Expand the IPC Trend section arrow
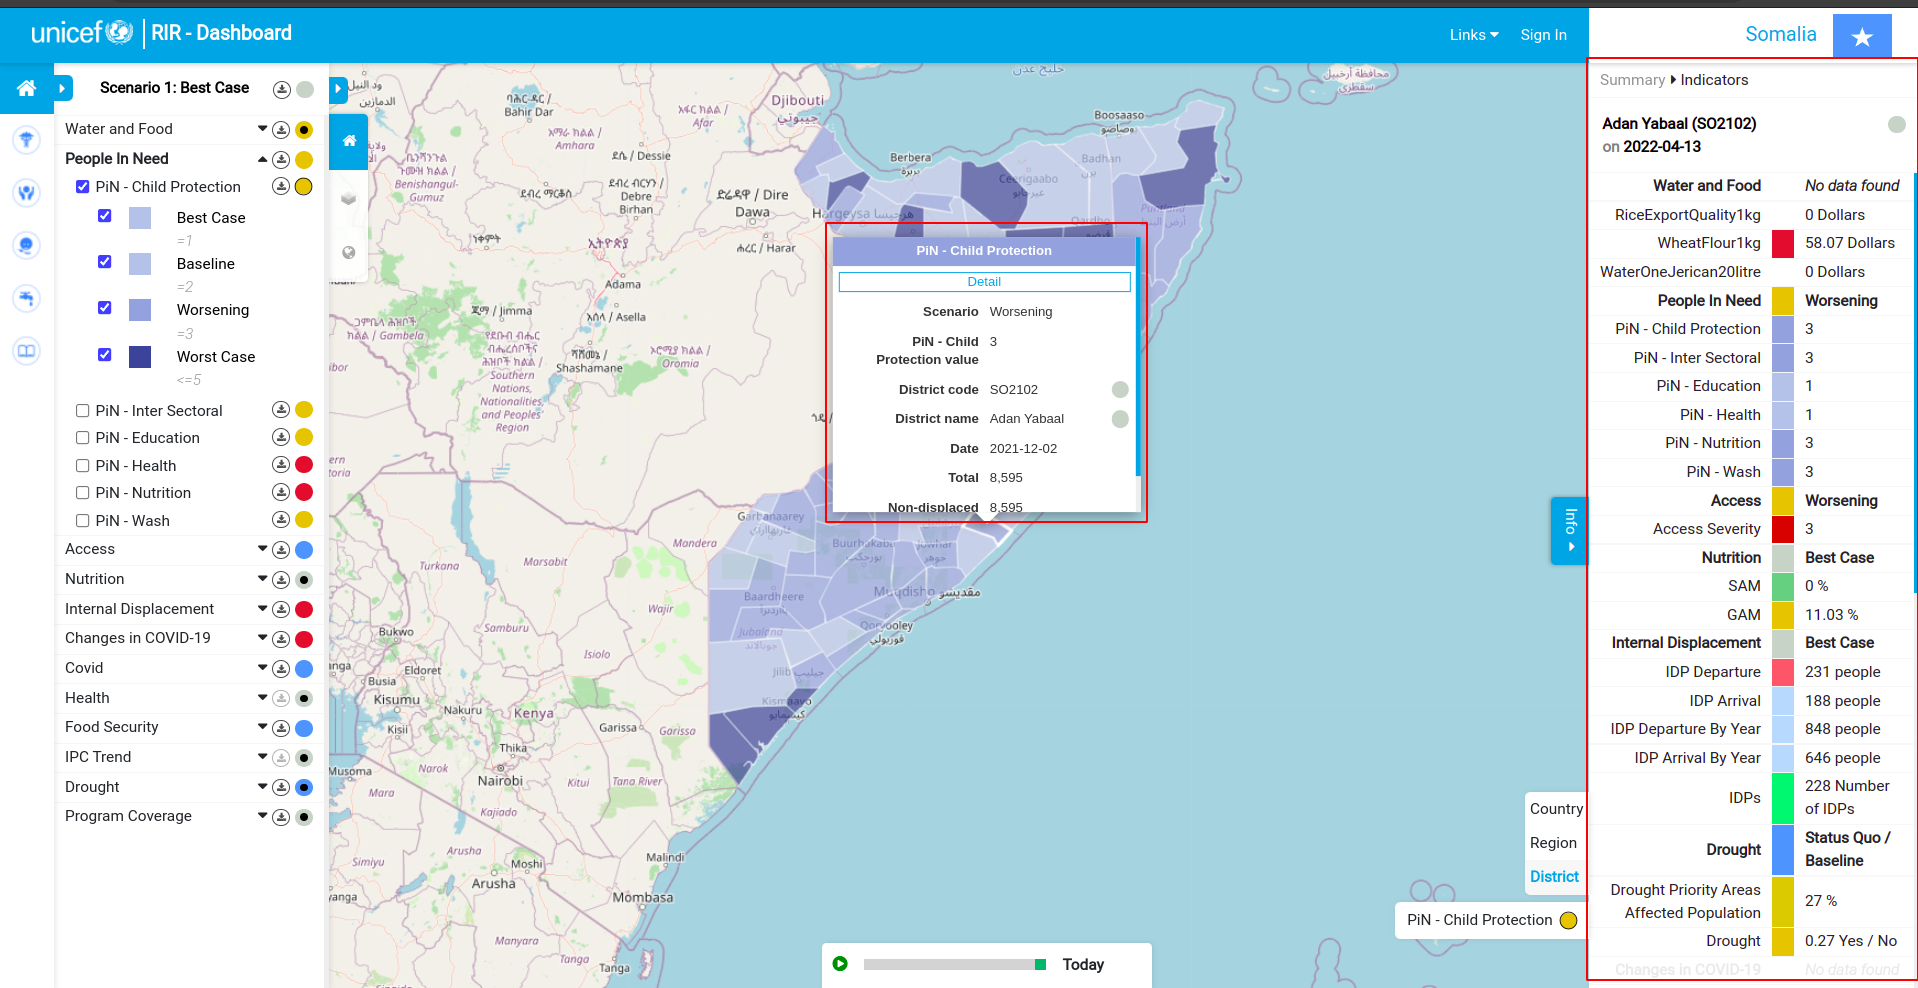Image resolution: width=1918 pixels, height=988 pixels. (x=262, y=757)
